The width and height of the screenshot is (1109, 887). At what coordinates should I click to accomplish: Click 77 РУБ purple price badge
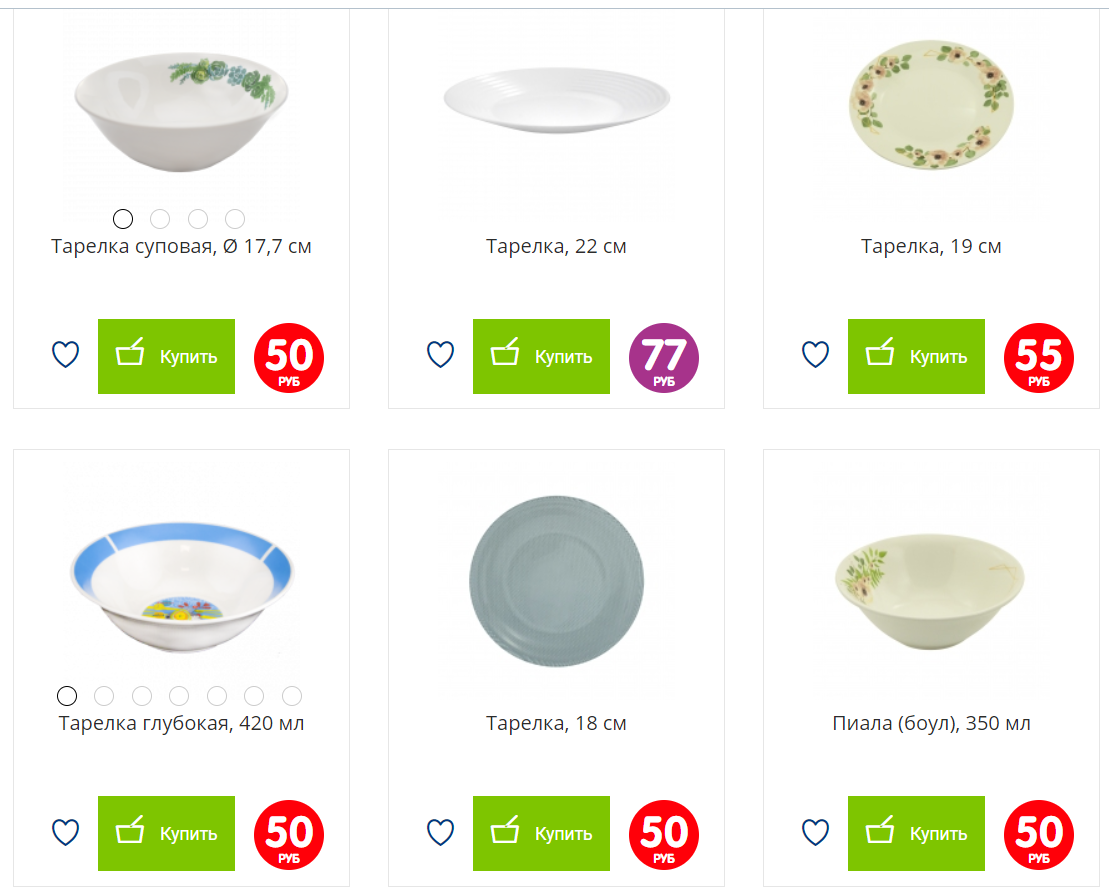663,358
